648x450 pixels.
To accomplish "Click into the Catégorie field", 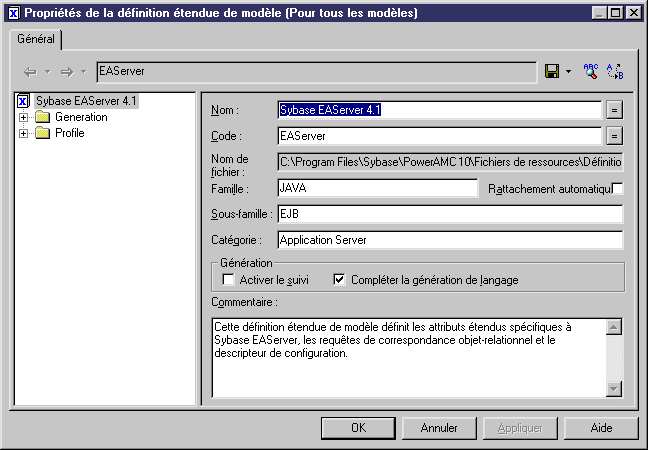I will point(450,240).
